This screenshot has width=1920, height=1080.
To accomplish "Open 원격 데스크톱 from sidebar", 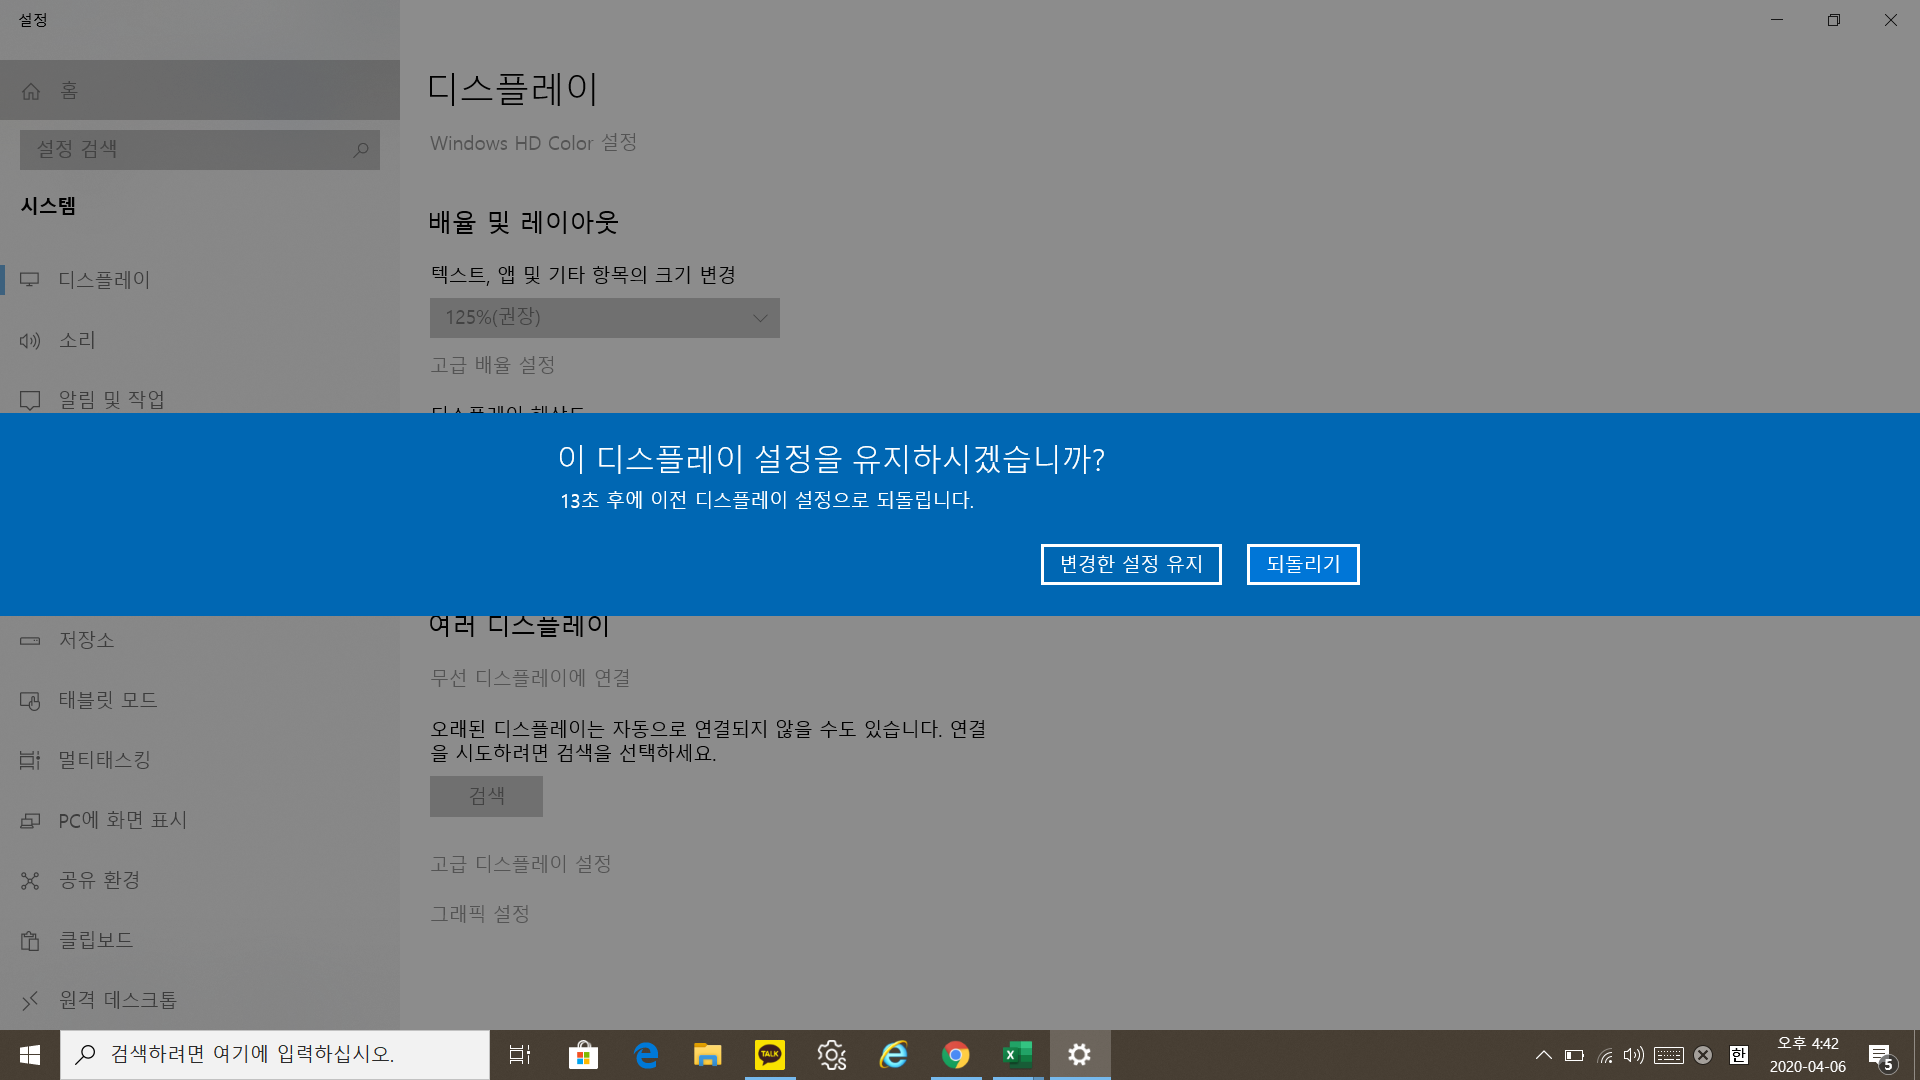I will (117, 1000).
